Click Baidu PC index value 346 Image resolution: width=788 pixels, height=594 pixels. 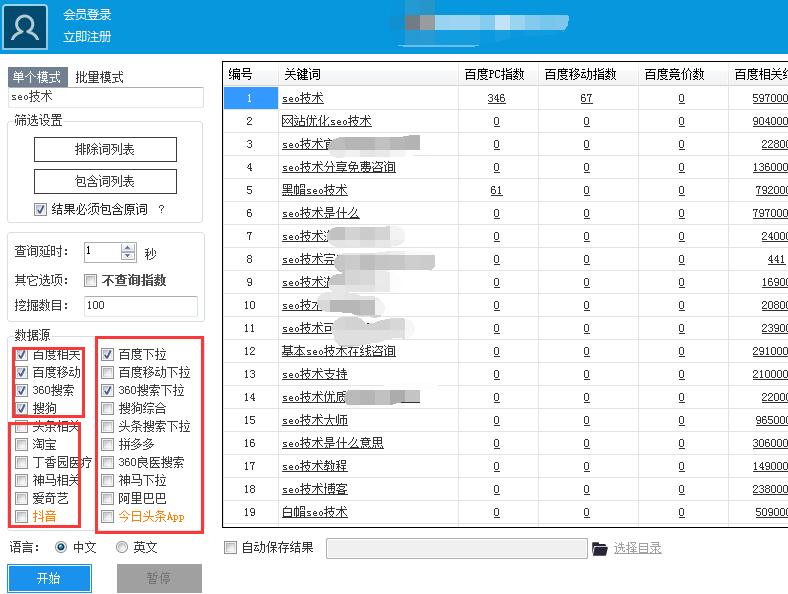tap(497, 98)
